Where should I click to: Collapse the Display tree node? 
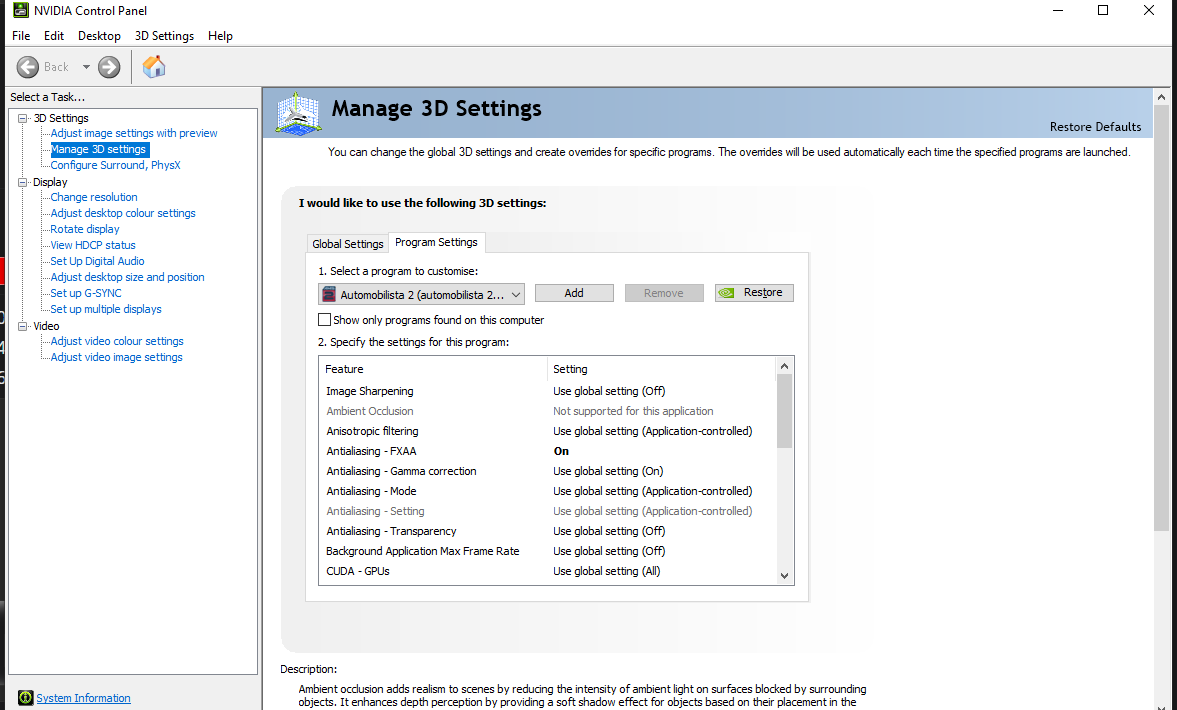click(x=23, y=182)
